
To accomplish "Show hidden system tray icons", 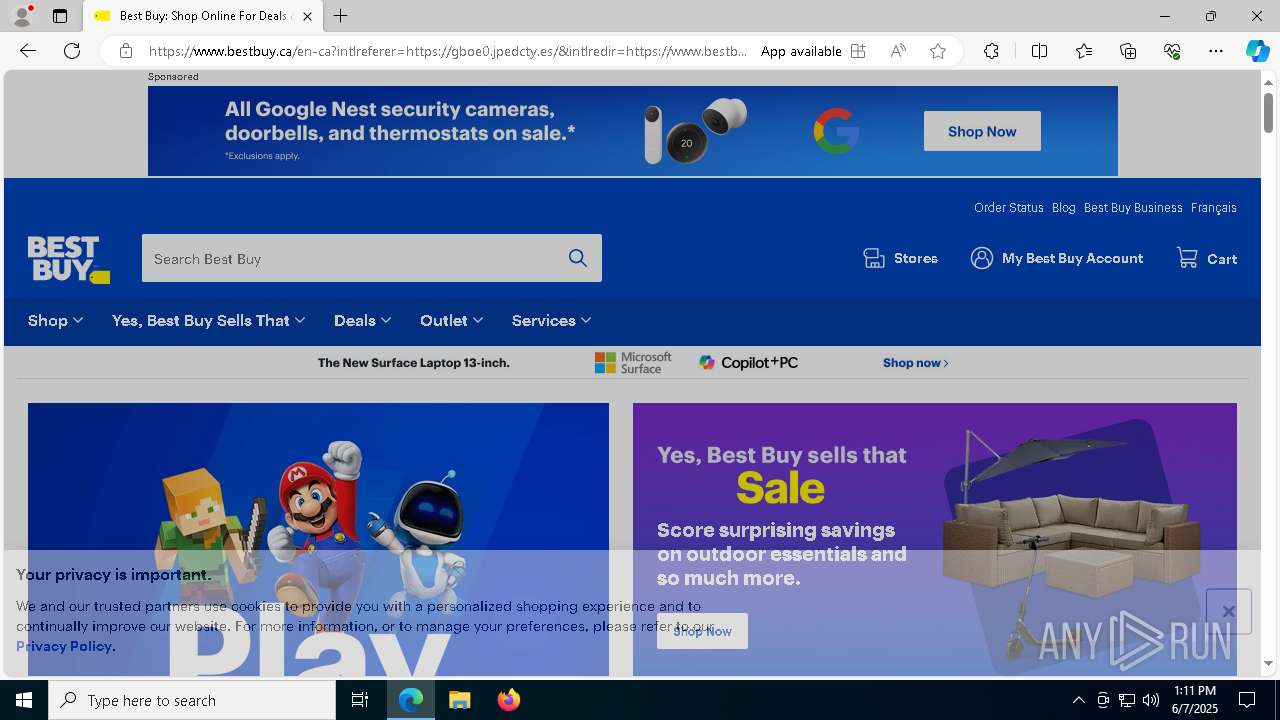I will tap(1078, 700).
